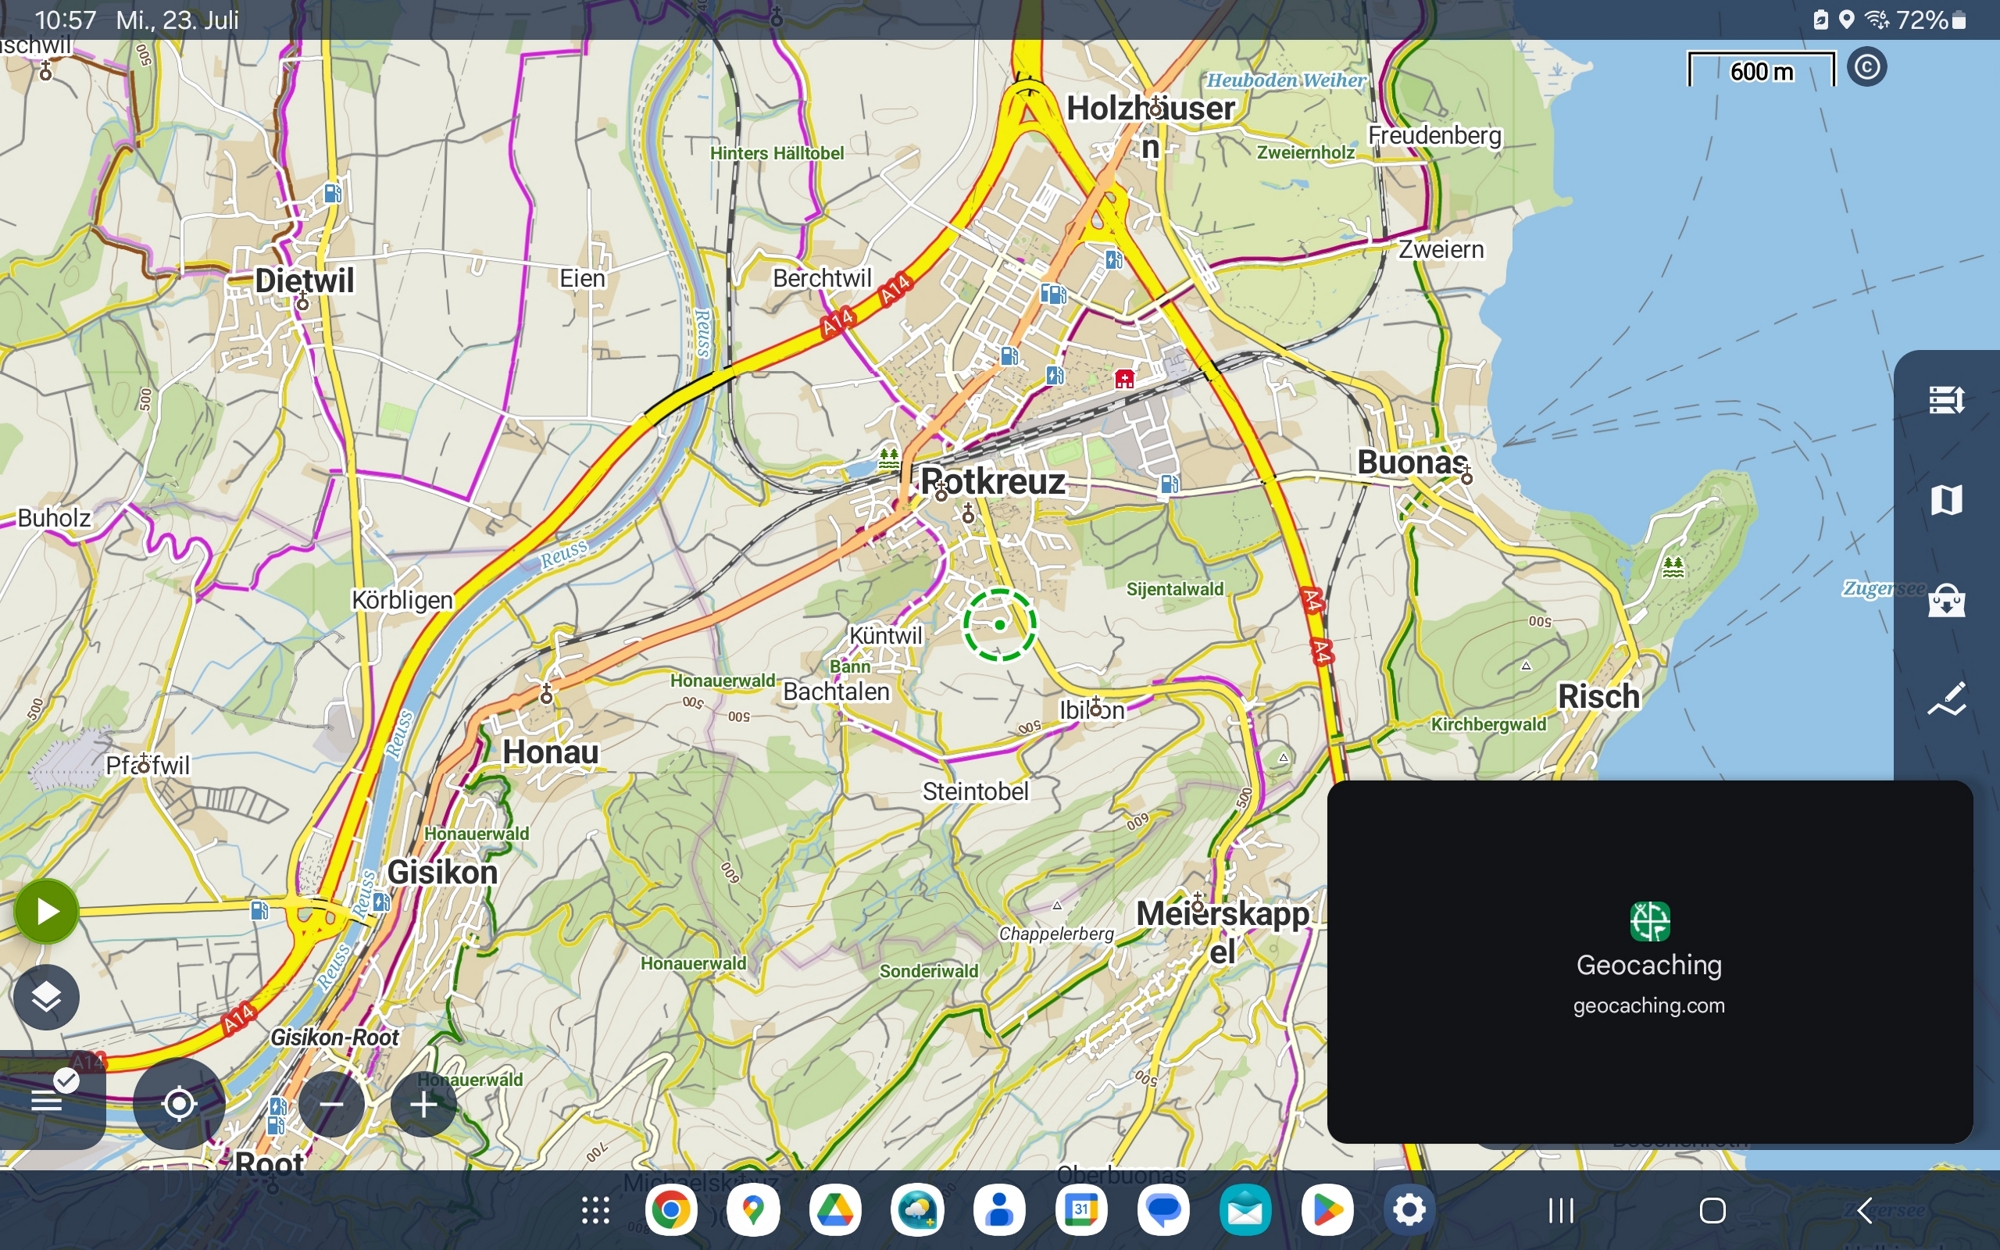Tap the green dashed location marker

click(x=999, y=625)
